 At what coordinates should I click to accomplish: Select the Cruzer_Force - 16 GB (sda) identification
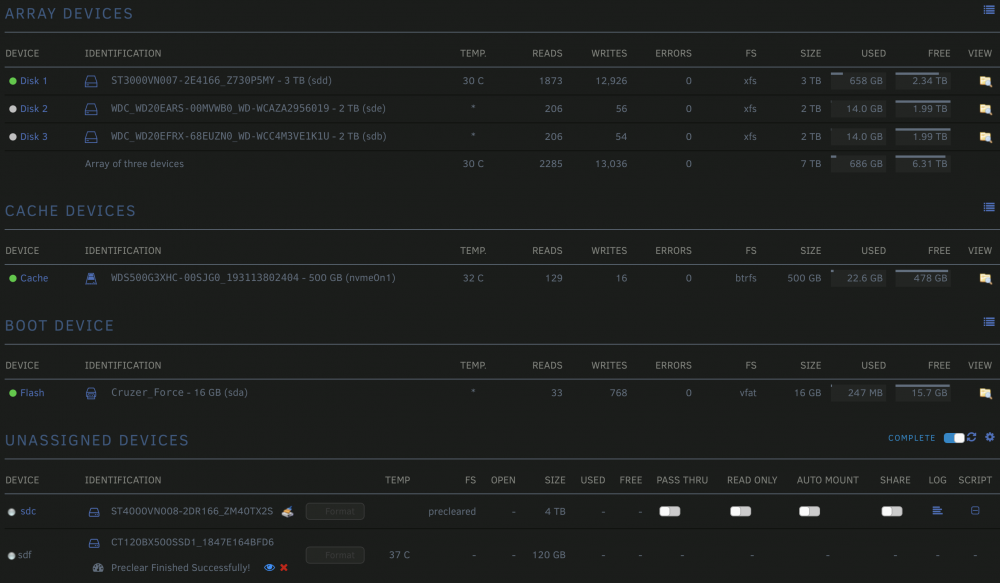pyautogui.click(x=179, y=393)
